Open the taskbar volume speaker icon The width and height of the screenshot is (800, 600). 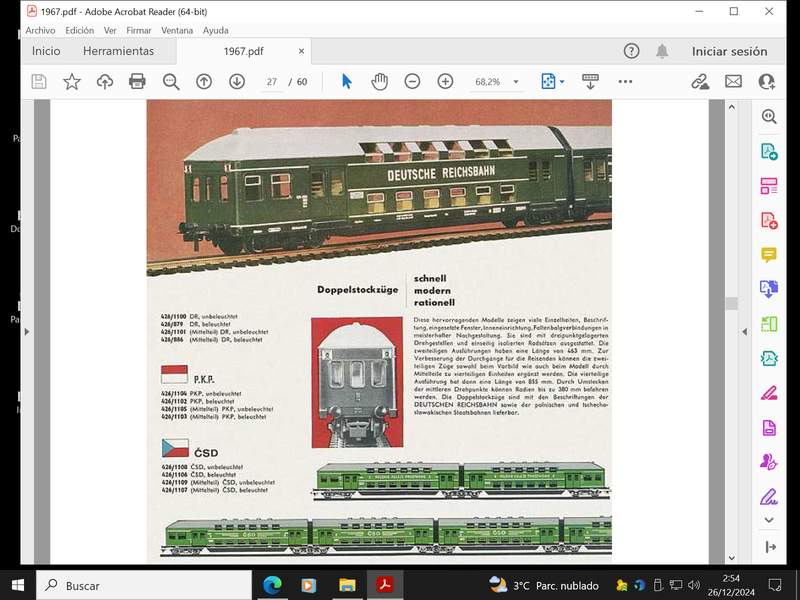(x=694, y=585)
